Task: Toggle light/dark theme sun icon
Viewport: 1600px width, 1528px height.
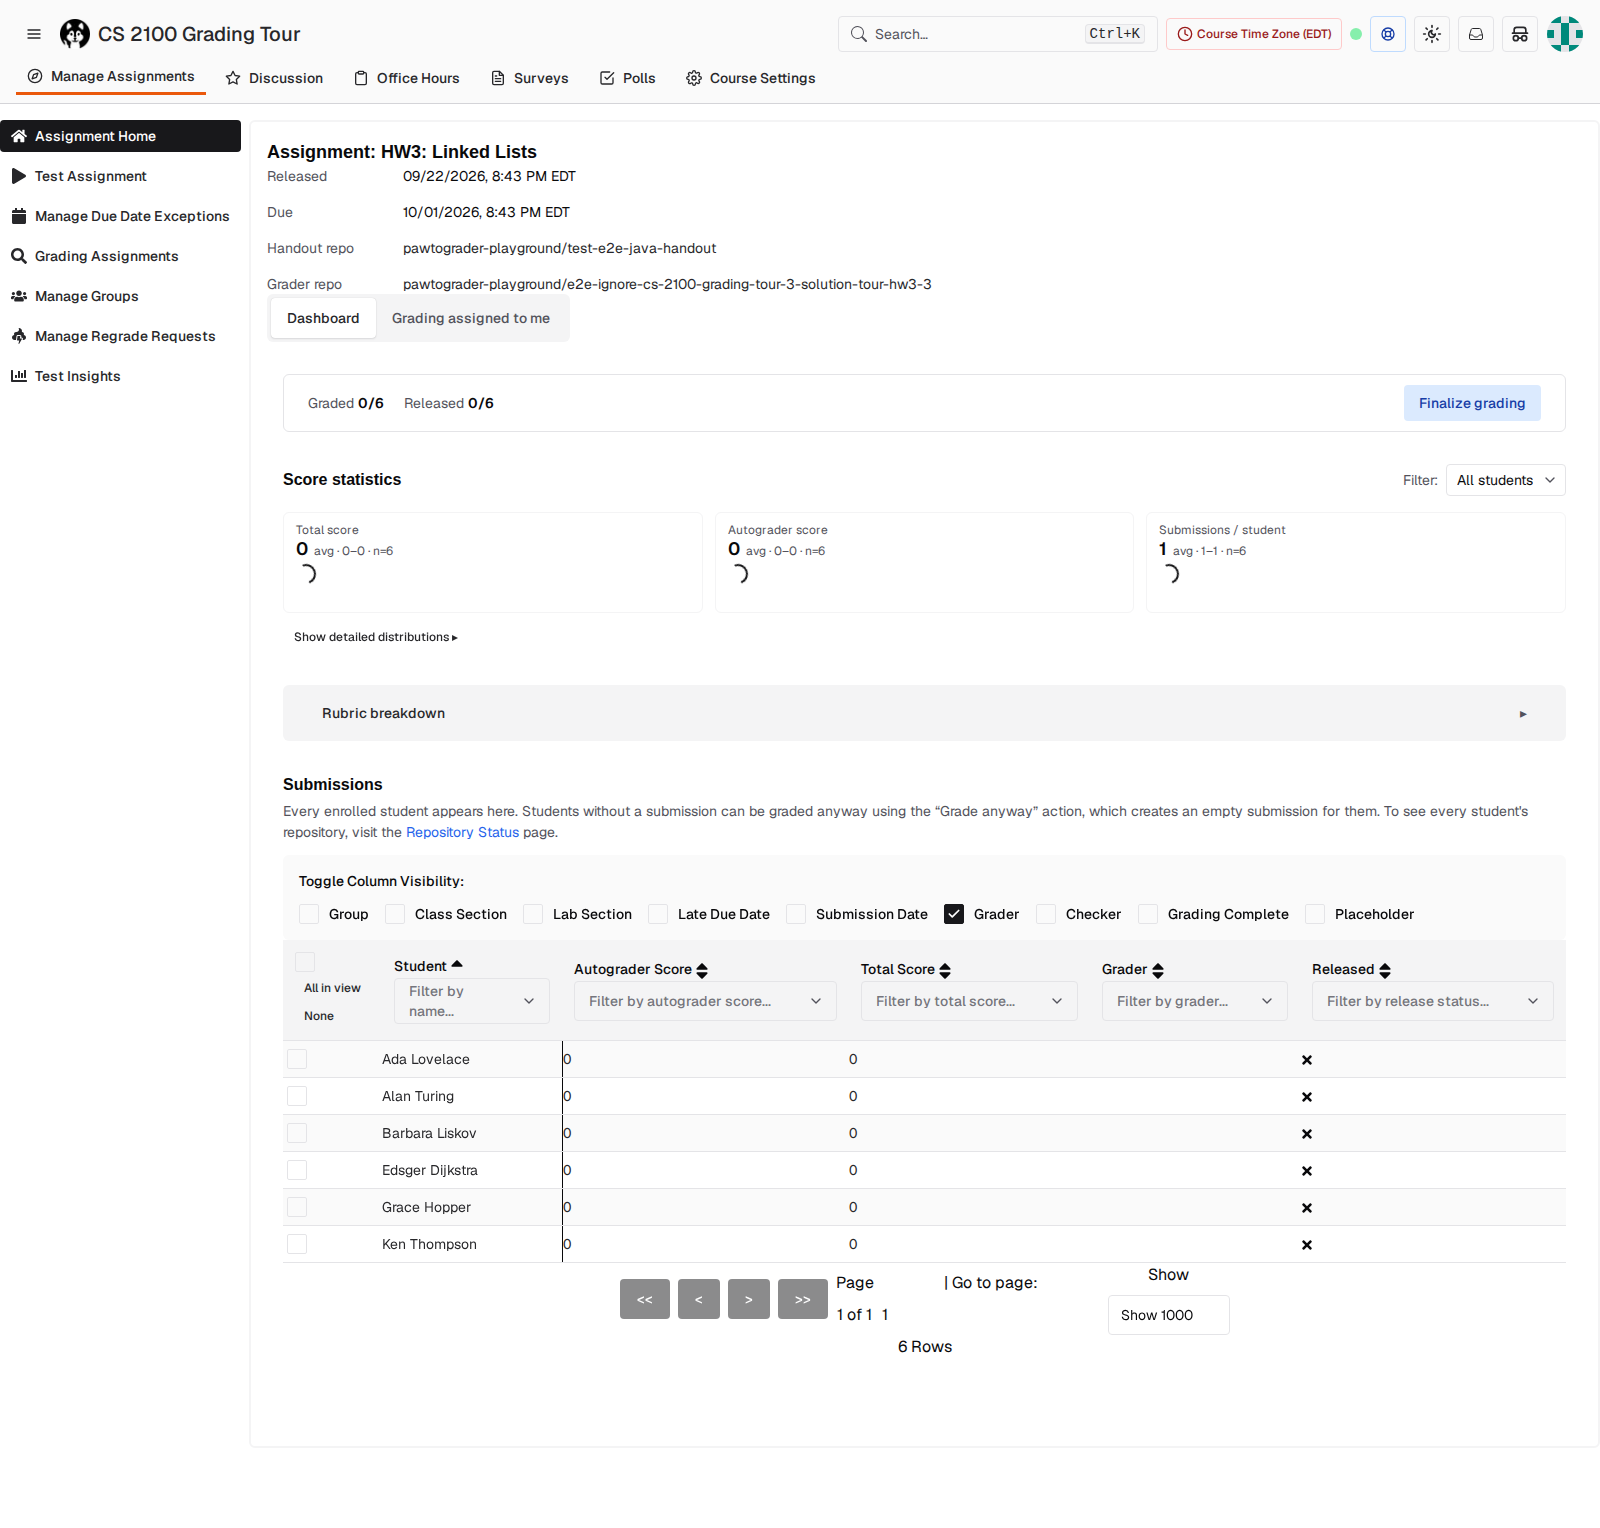Action: [1432, 34]
